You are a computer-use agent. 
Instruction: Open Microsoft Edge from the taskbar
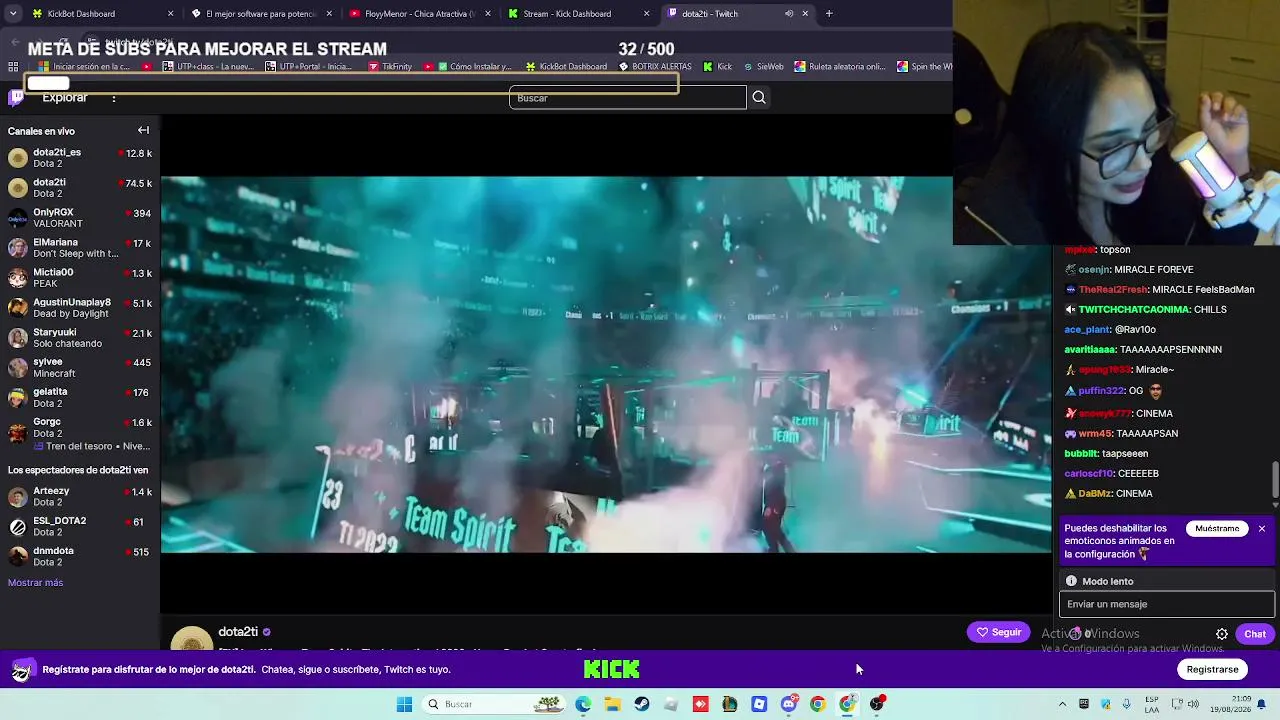(583, 704)
